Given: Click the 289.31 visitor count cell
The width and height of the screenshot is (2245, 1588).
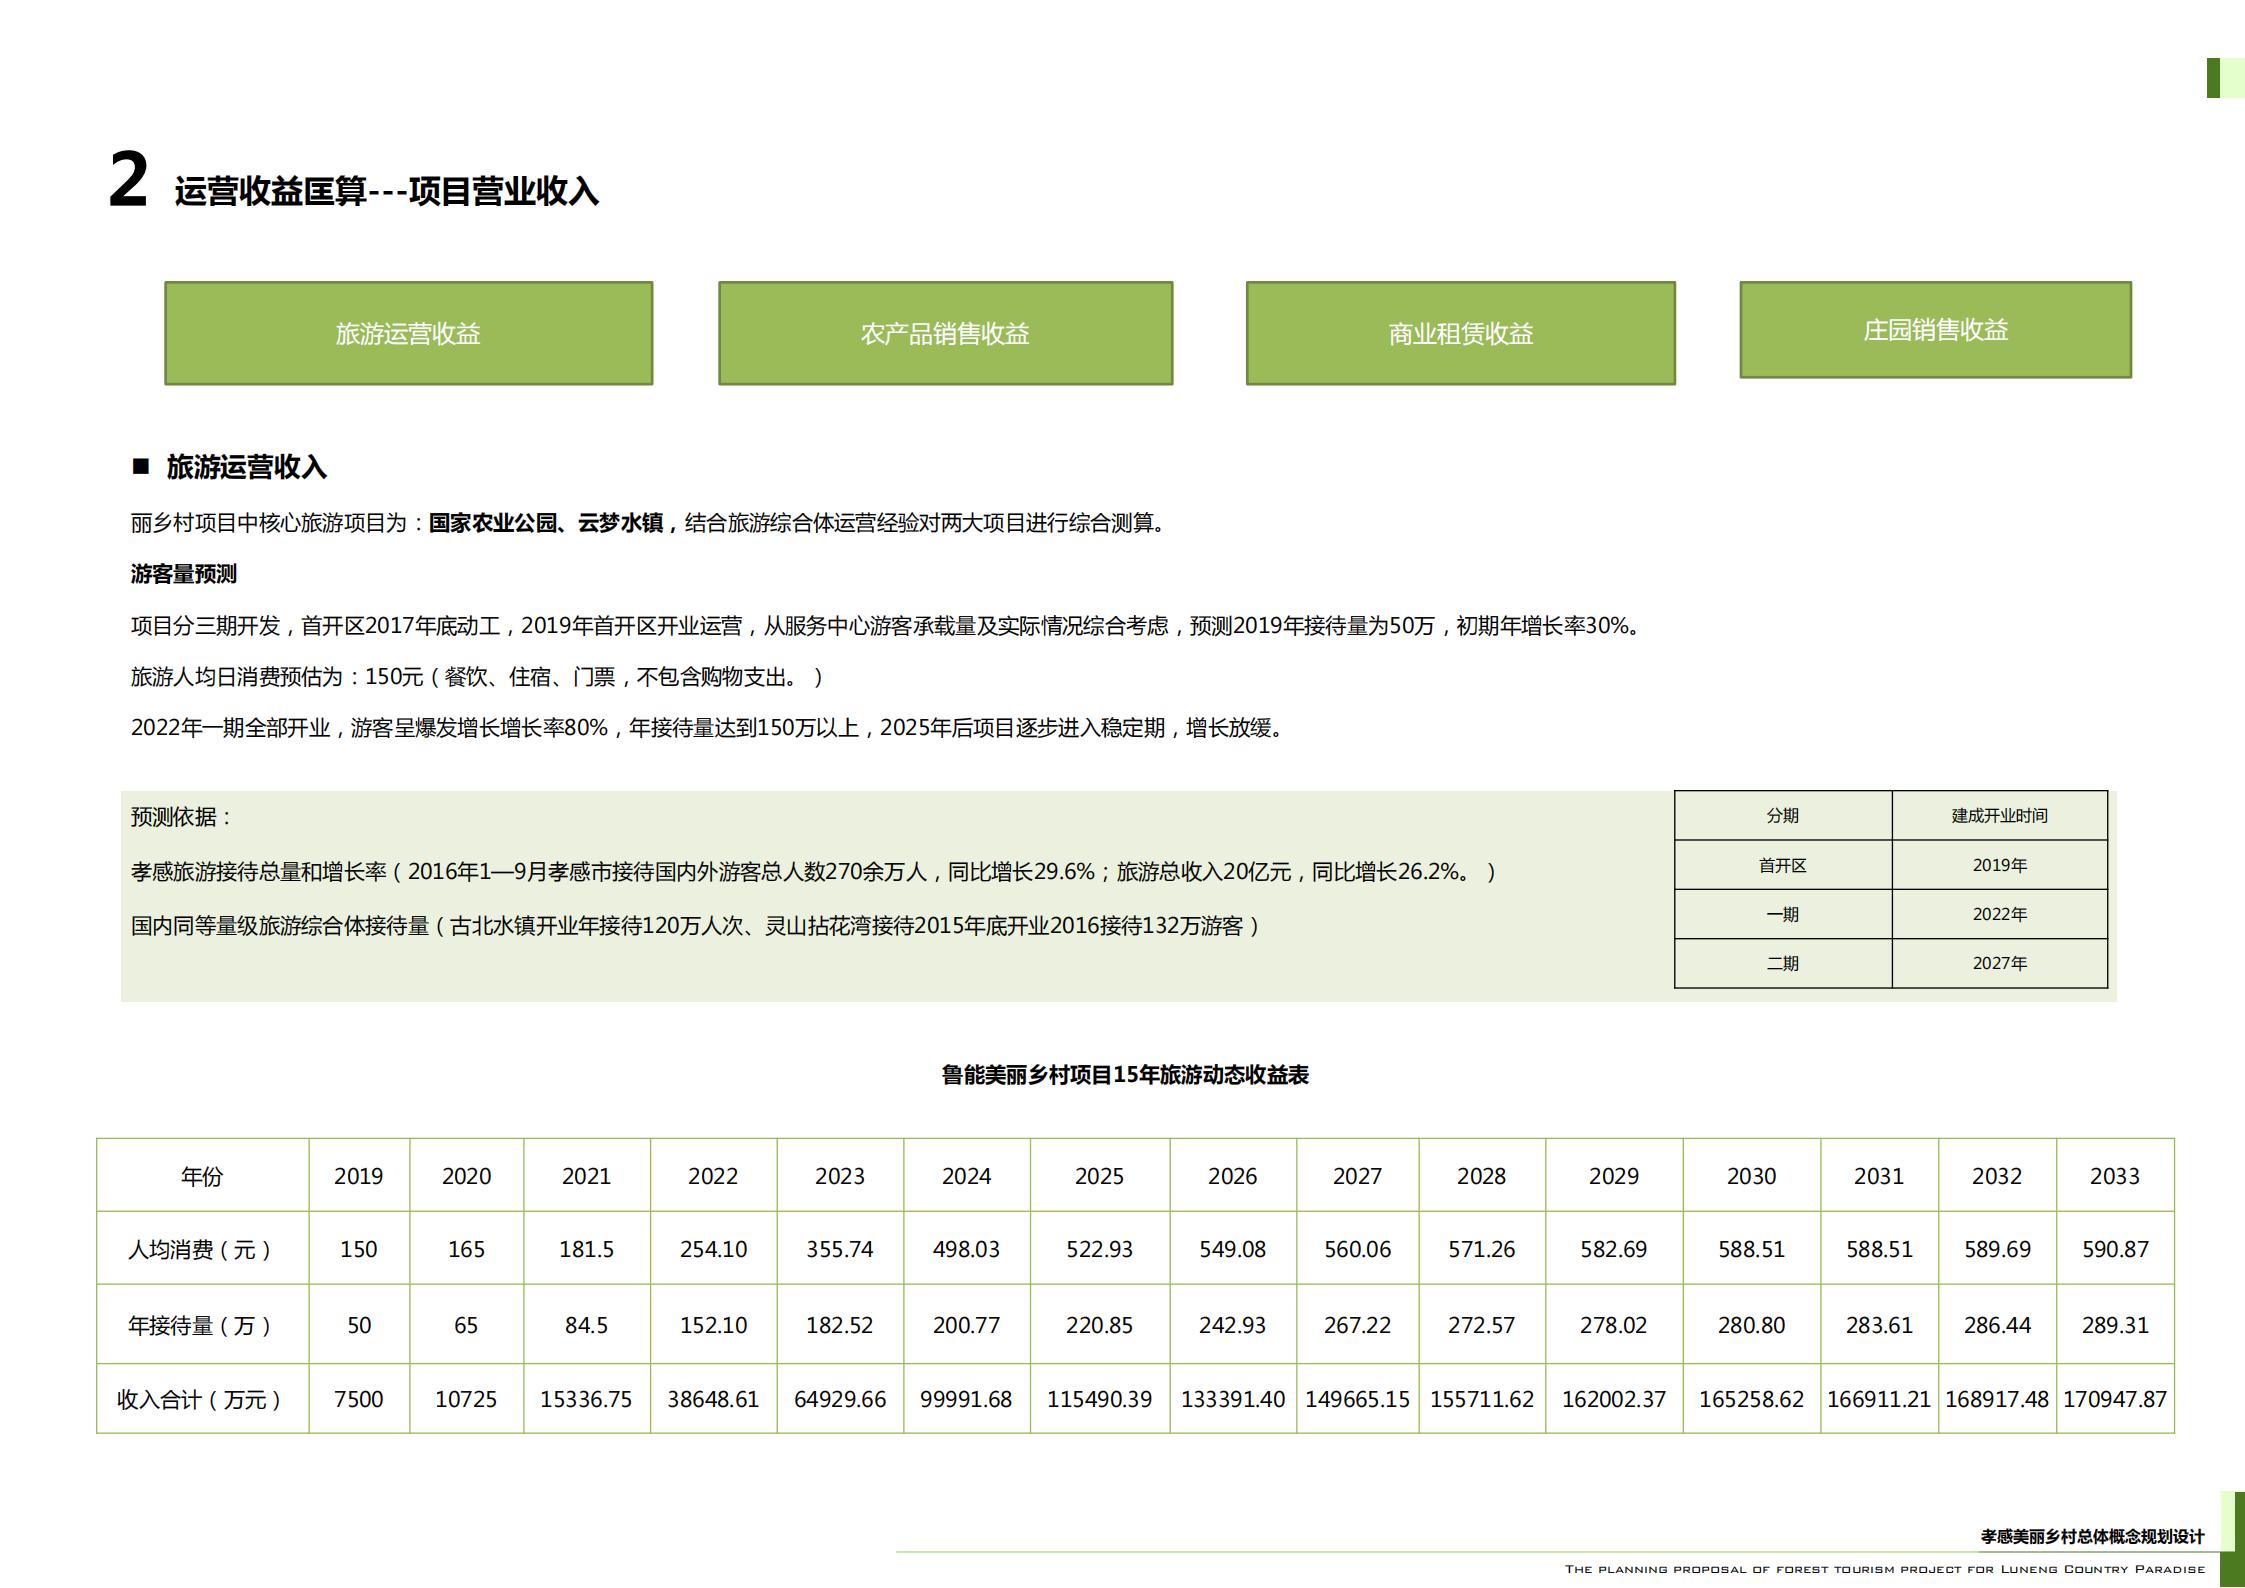Looking at the screenshot, I should 2115,1324.
